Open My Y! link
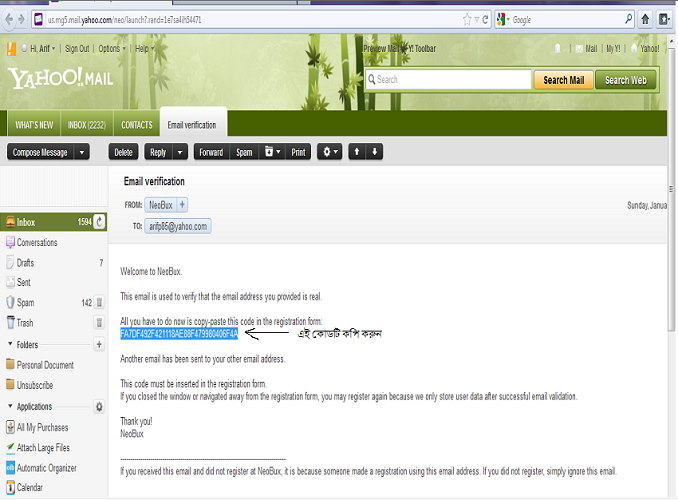 pos(613,48)
